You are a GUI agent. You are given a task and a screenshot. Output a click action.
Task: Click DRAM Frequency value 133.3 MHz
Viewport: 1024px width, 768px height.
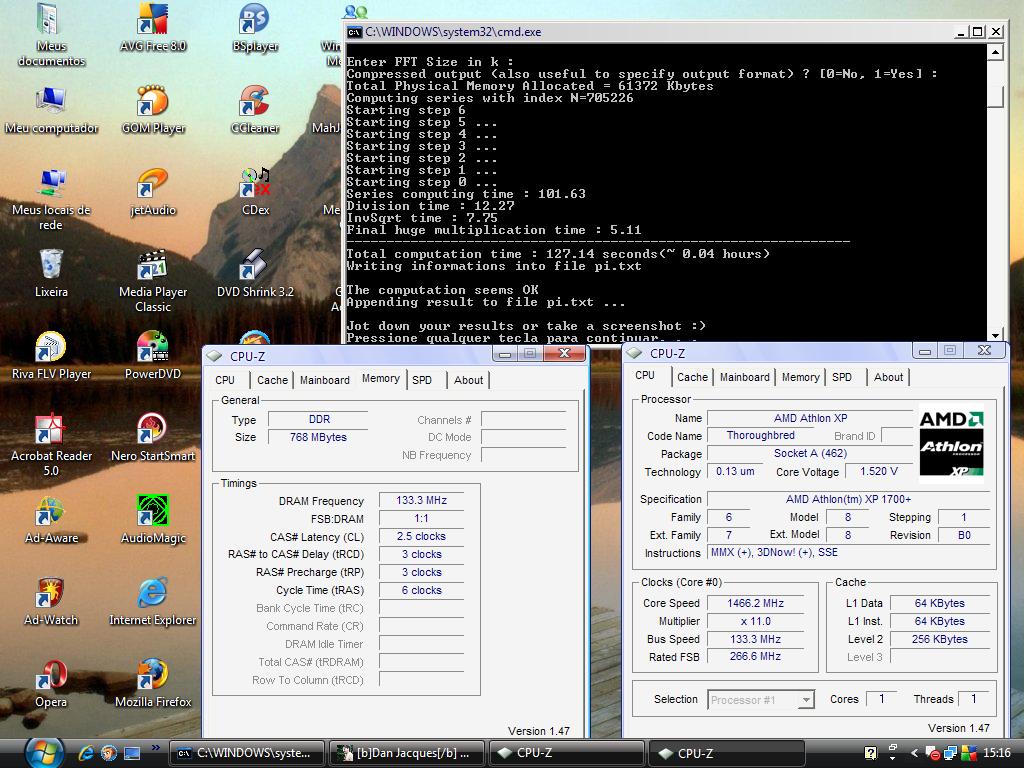point(421,500)
